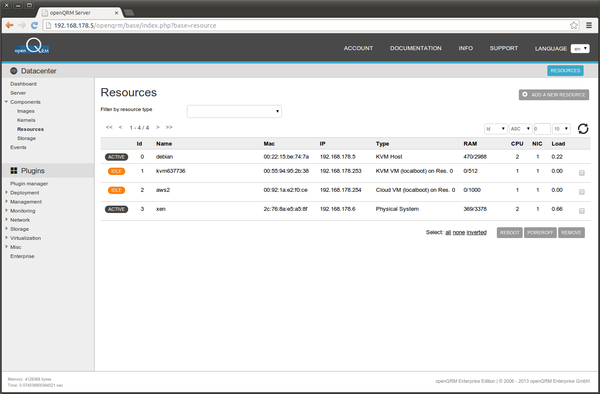Expand the Virtualization plugin section
Viewport: 600px width, 394px height.
[6, 238]
